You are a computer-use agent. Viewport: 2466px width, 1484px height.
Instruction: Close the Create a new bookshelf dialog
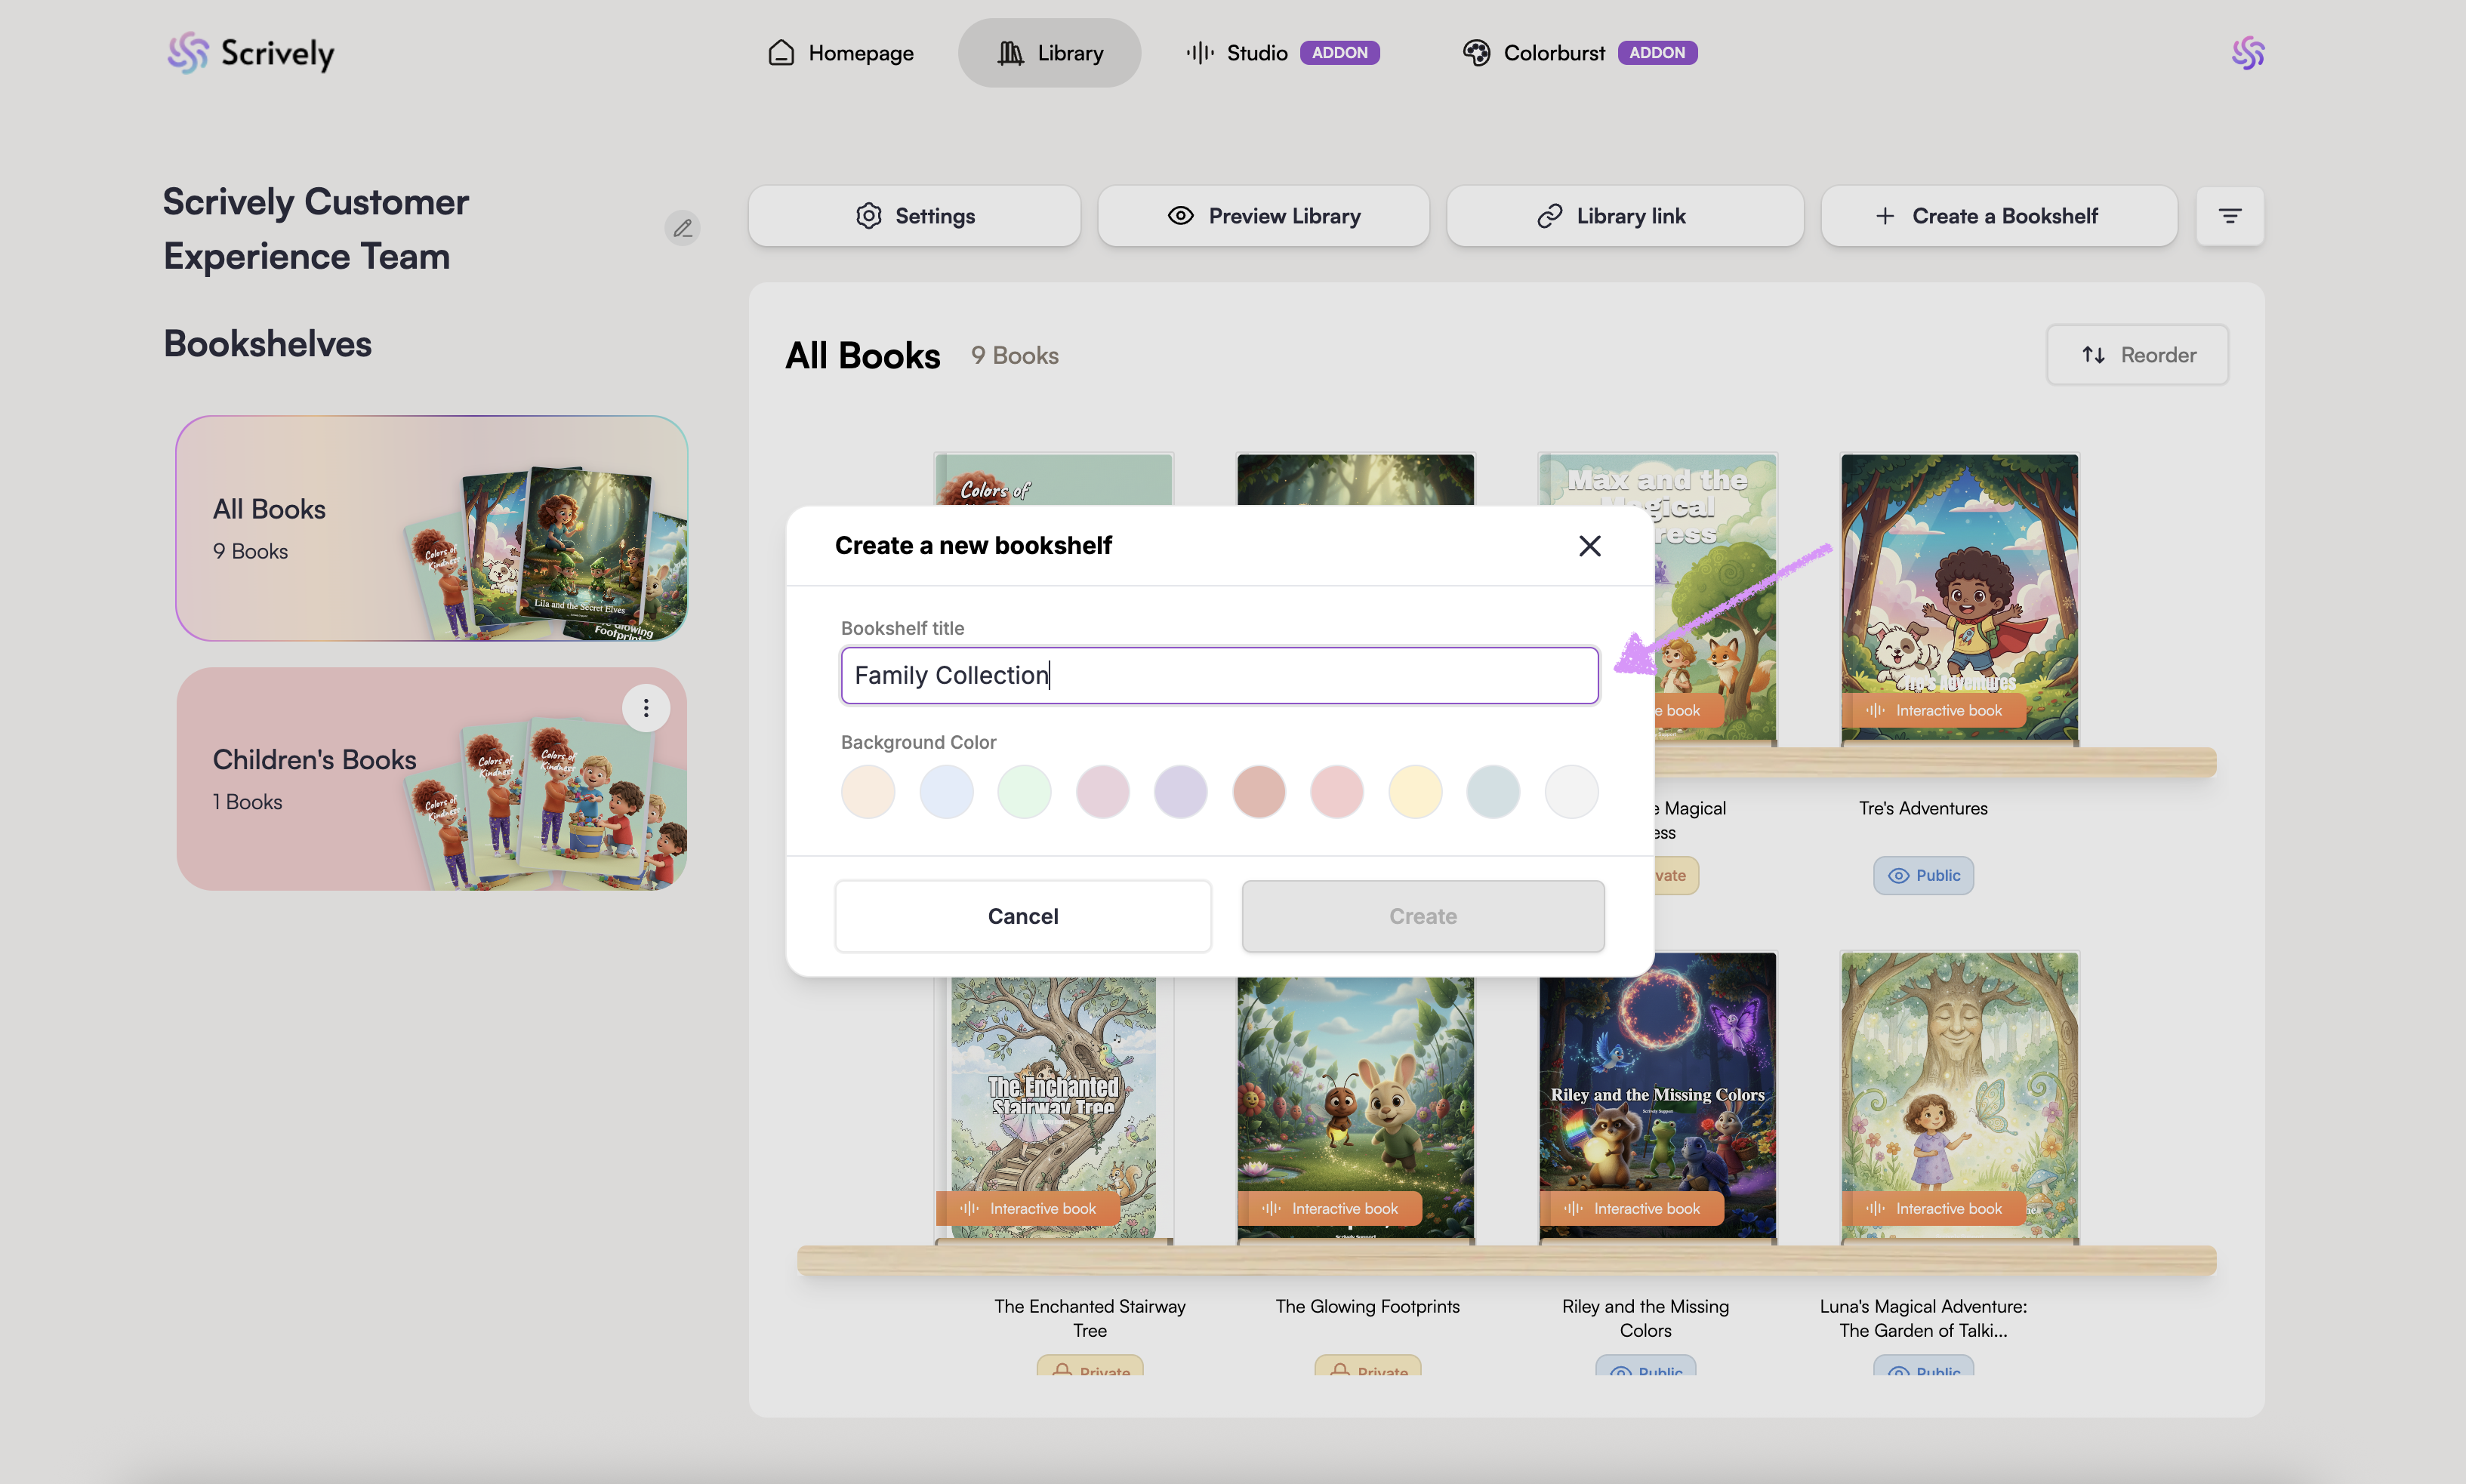[1589, 545]
